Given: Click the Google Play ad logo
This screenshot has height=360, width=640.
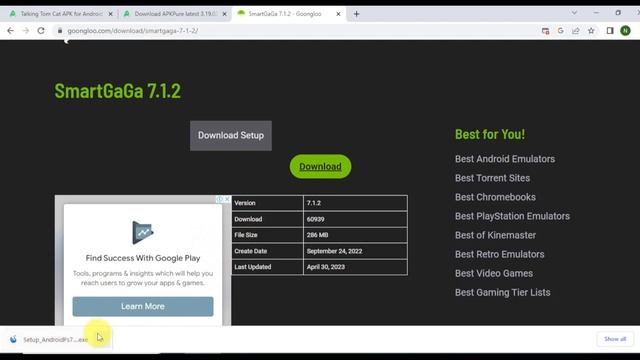Looking at the screenshot, I should pyautogui.click(x=142, y=232).
